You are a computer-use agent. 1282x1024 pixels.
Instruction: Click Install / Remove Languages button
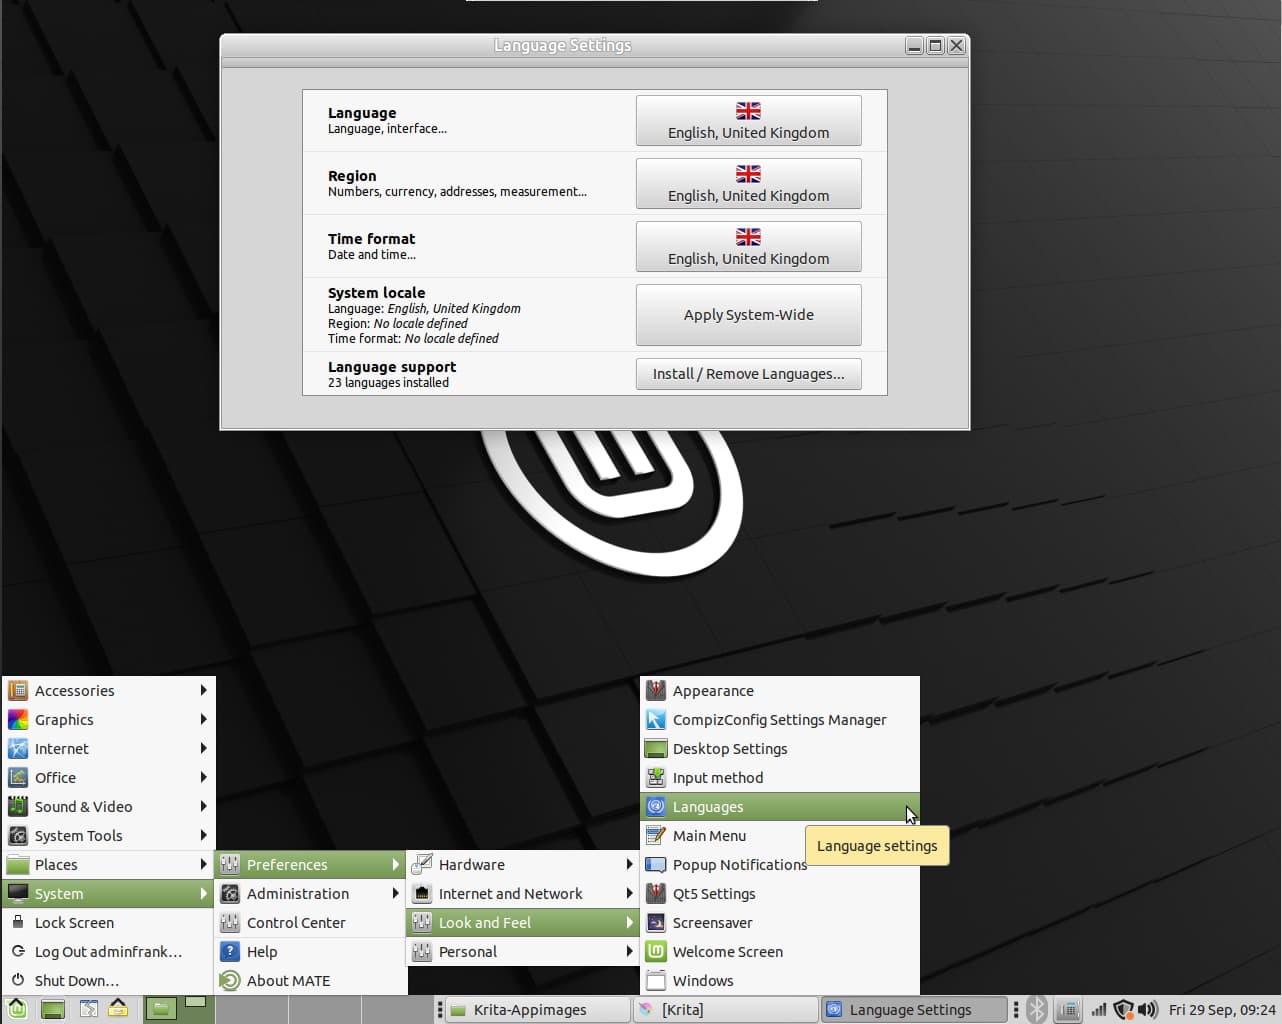tap(748, 374)
